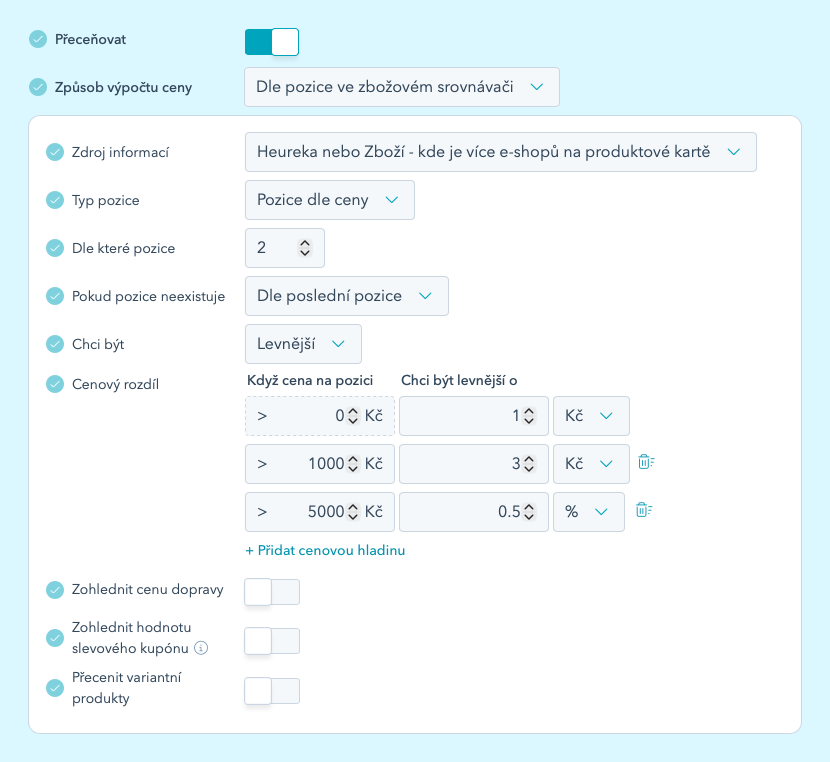This screenshot has height=762, width=830.
Task: Click the 5000 Kč threshold input field
Action: pyautogui.click(x=320, y=512)
